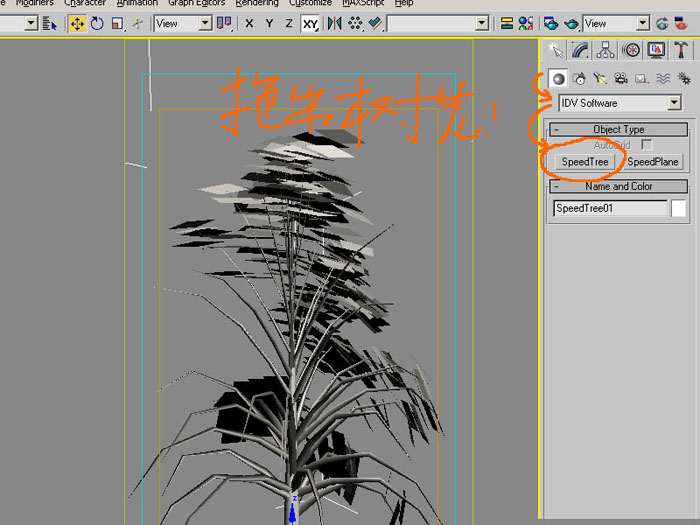Click the SpeedPlane button
The width and height of the screenshot is (700, 525).
pyautogui.click(x=653, y=162)
